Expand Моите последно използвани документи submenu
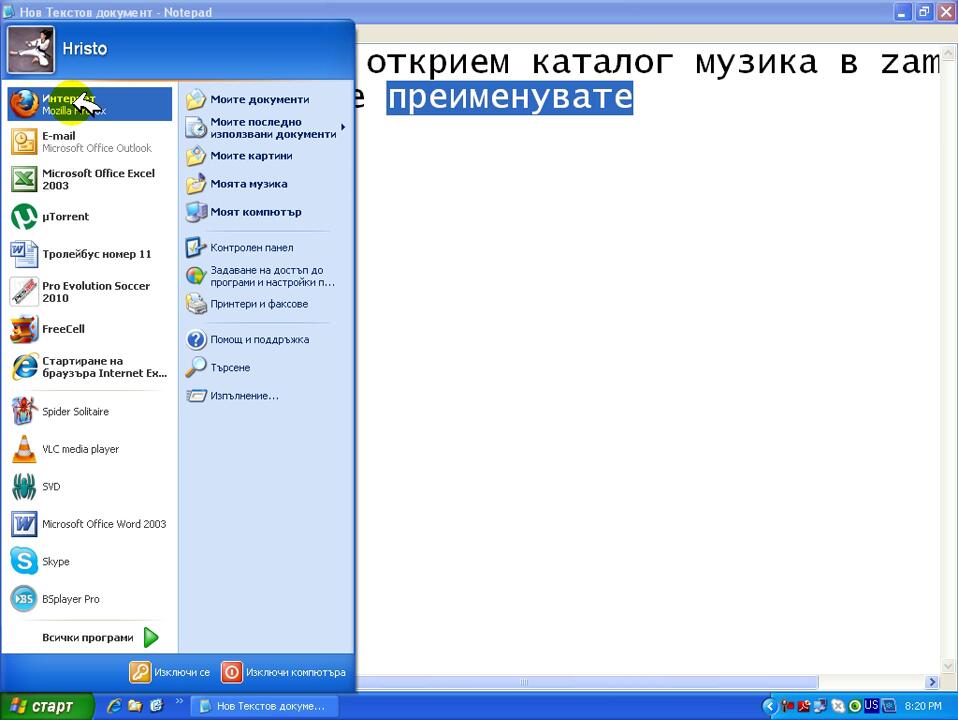The width and height of the screenshot is (958, 720). click(x=272, y=128)
